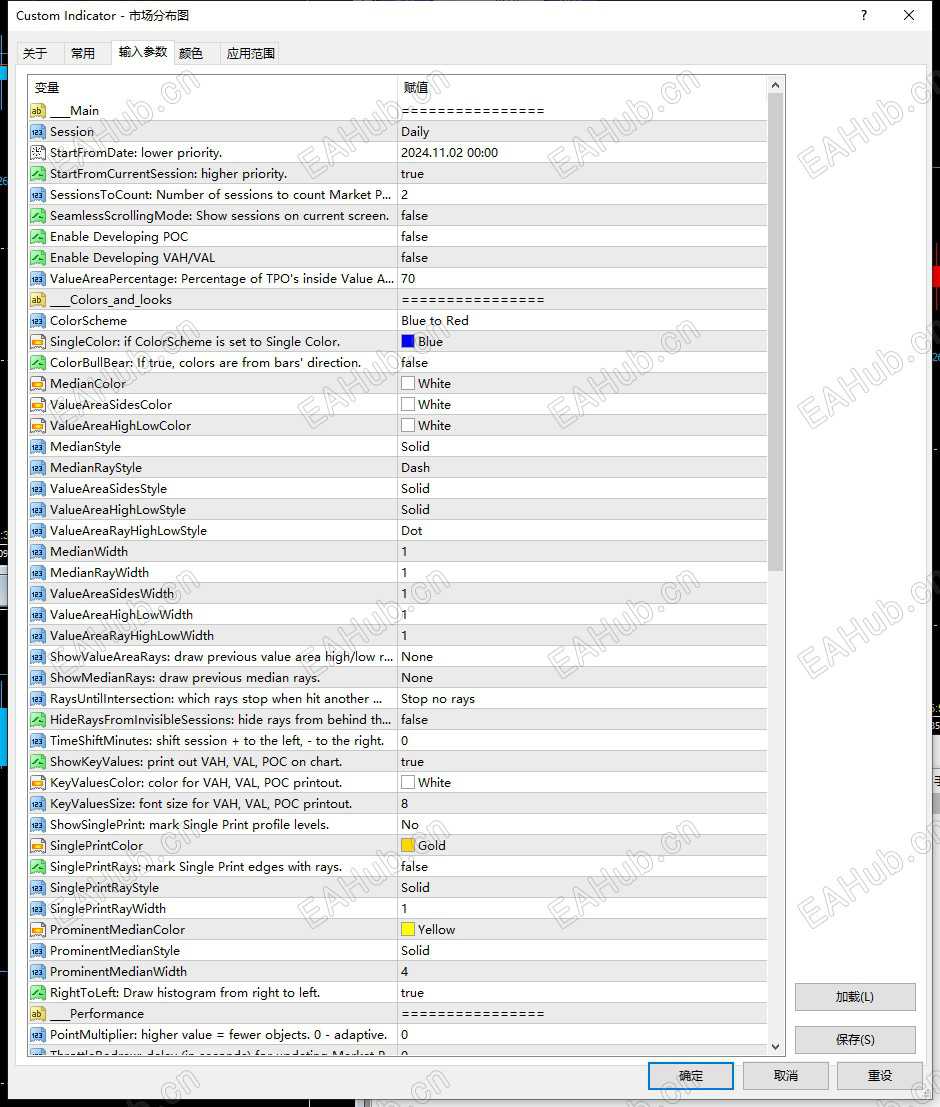Image resolution: width=940 pixels, height=1107 pixels.
Task: Click the green boolean icon for StartFromCurrentSession
Action: click(x=38, y=173)
